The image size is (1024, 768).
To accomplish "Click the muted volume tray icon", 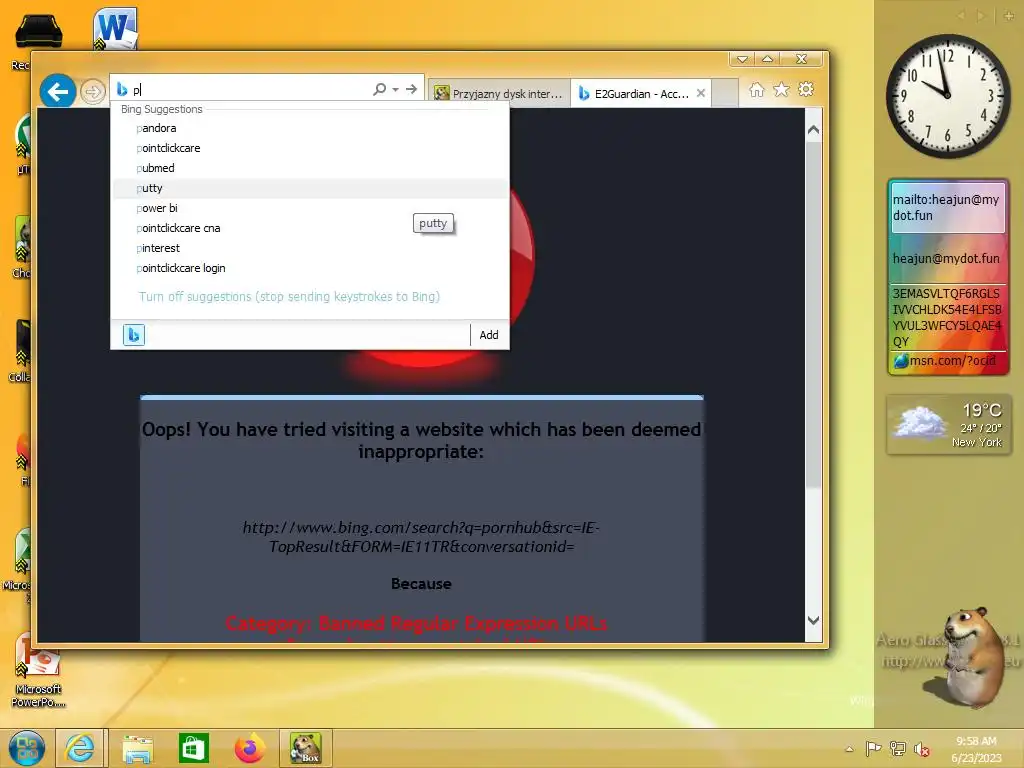I will click(x=921, y=749).
